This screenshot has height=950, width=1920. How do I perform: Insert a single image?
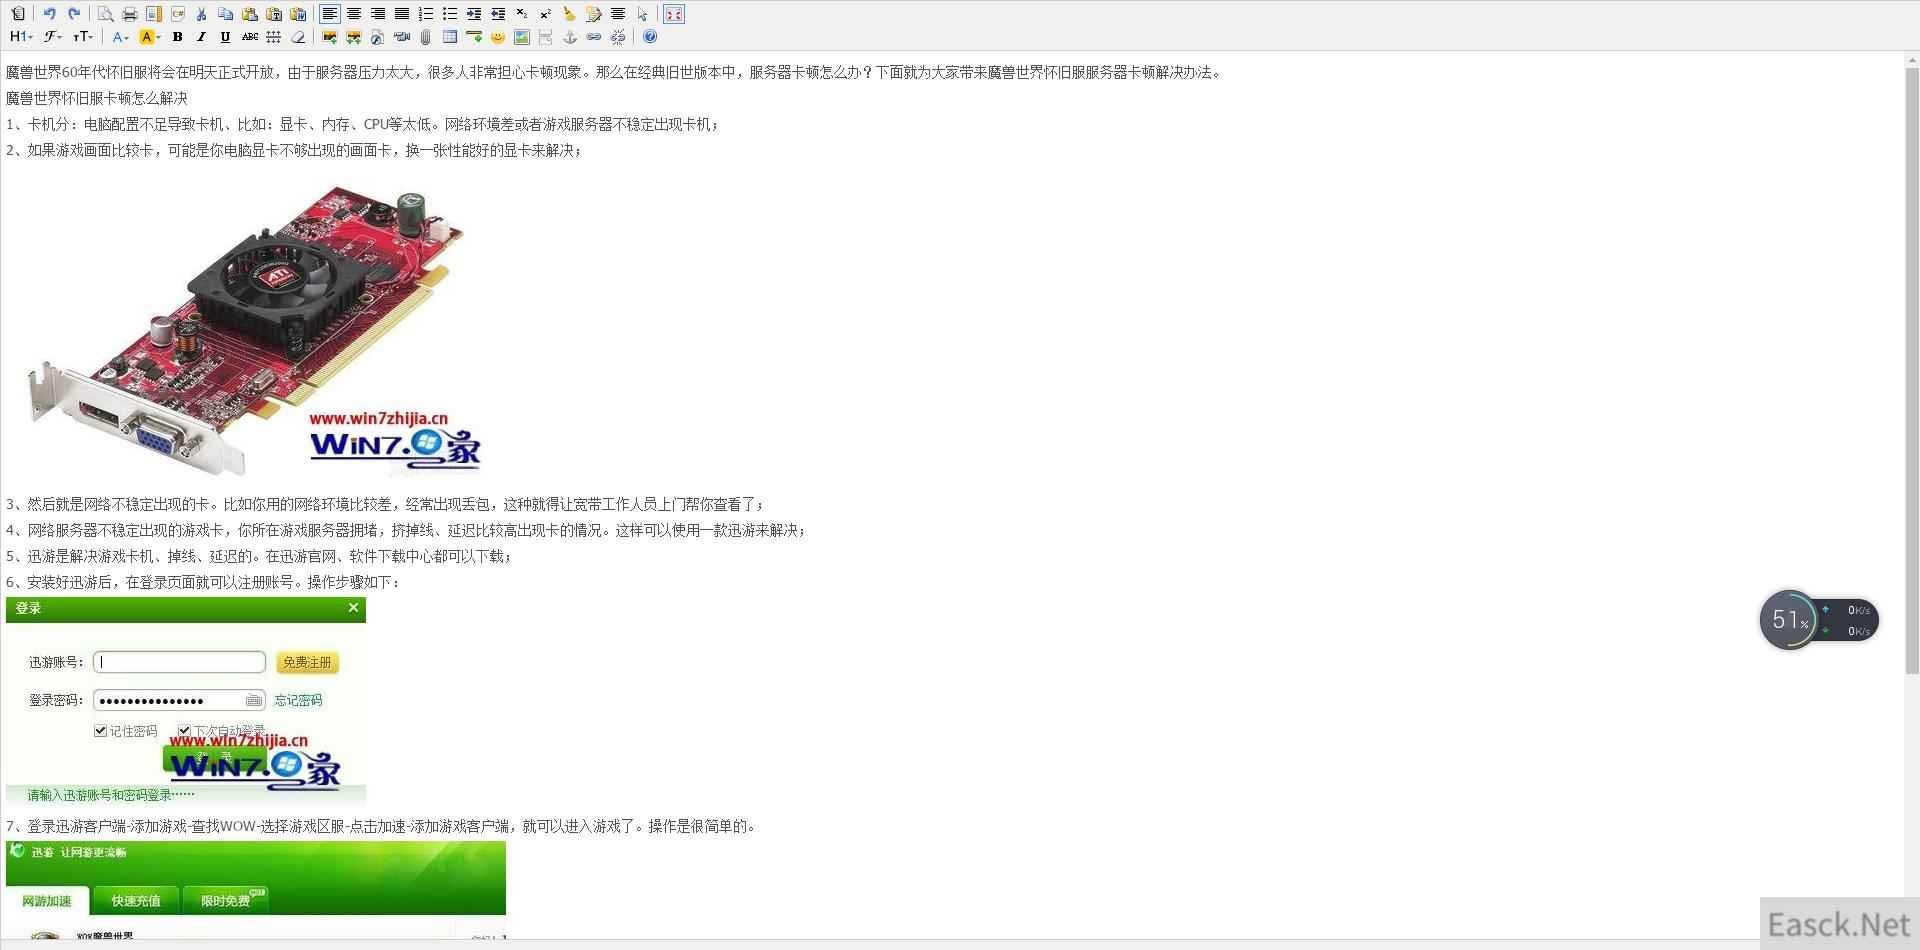tap(329, 37)
